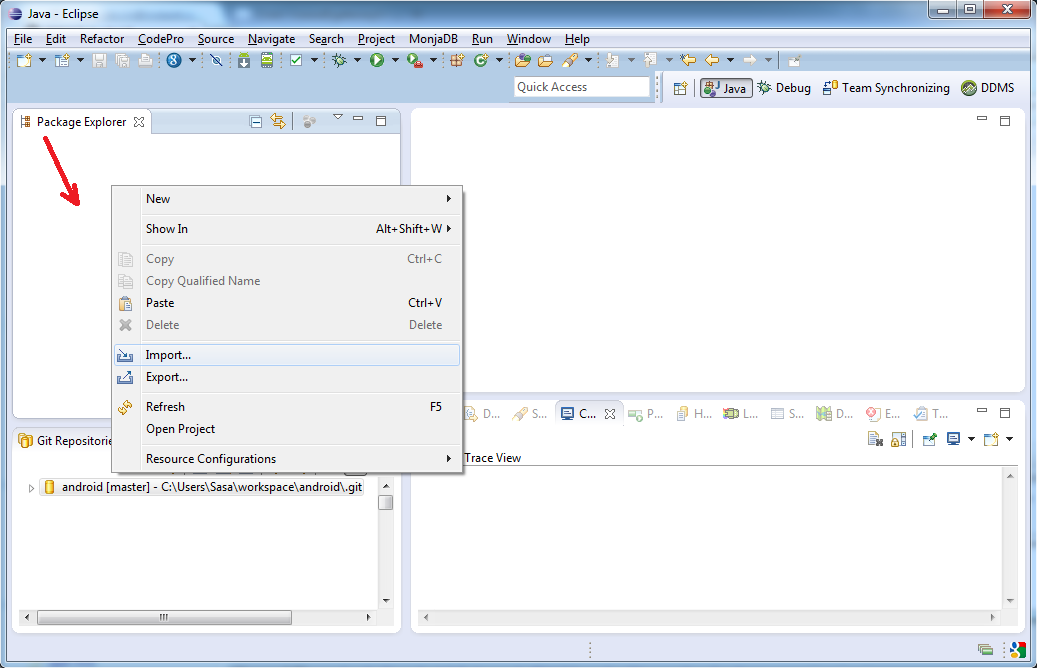
Task: Open the Refactor menu
Action: click(102, 39)
